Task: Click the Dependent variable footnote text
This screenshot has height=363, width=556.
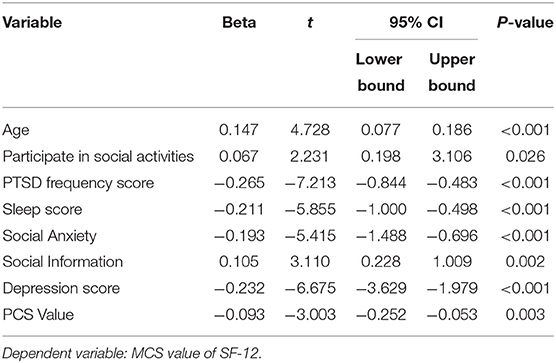Action: (x=132, y=353)
